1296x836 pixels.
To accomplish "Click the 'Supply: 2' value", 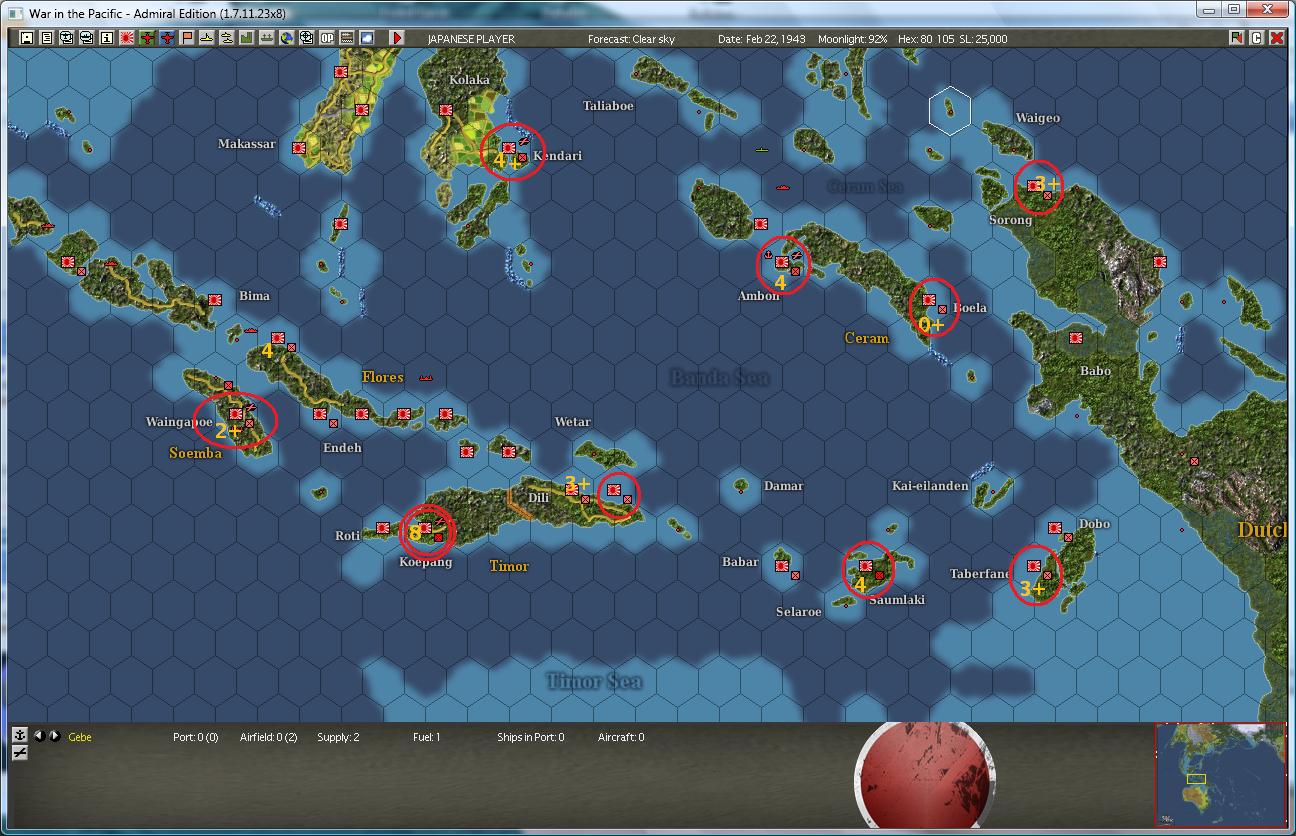I will click(338, 738).
